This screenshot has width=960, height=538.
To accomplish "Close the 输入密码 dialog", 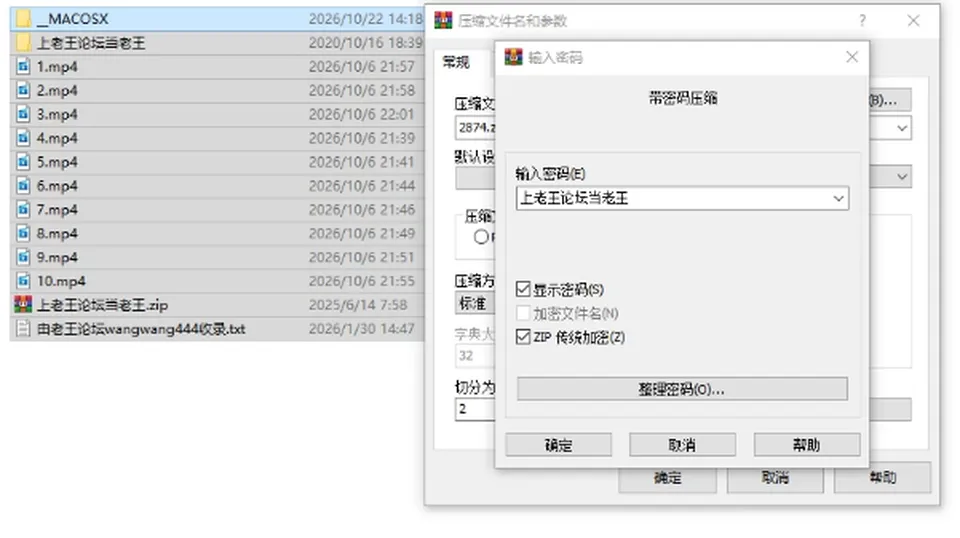I will pos(852,57).
